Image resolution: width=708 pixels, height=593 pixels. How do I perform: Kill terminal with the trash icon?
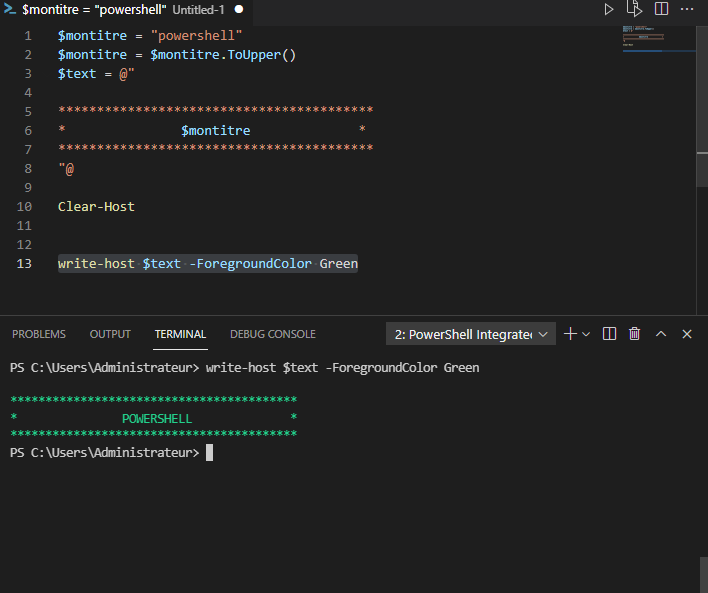tap(634, 334)
